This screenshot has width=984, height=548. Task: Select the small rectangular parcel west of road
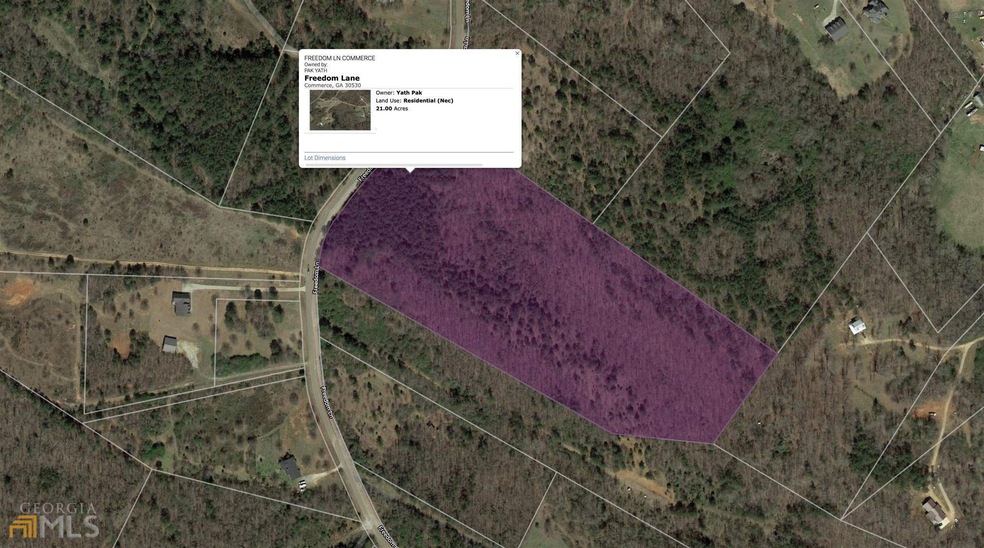click(259, 340)
